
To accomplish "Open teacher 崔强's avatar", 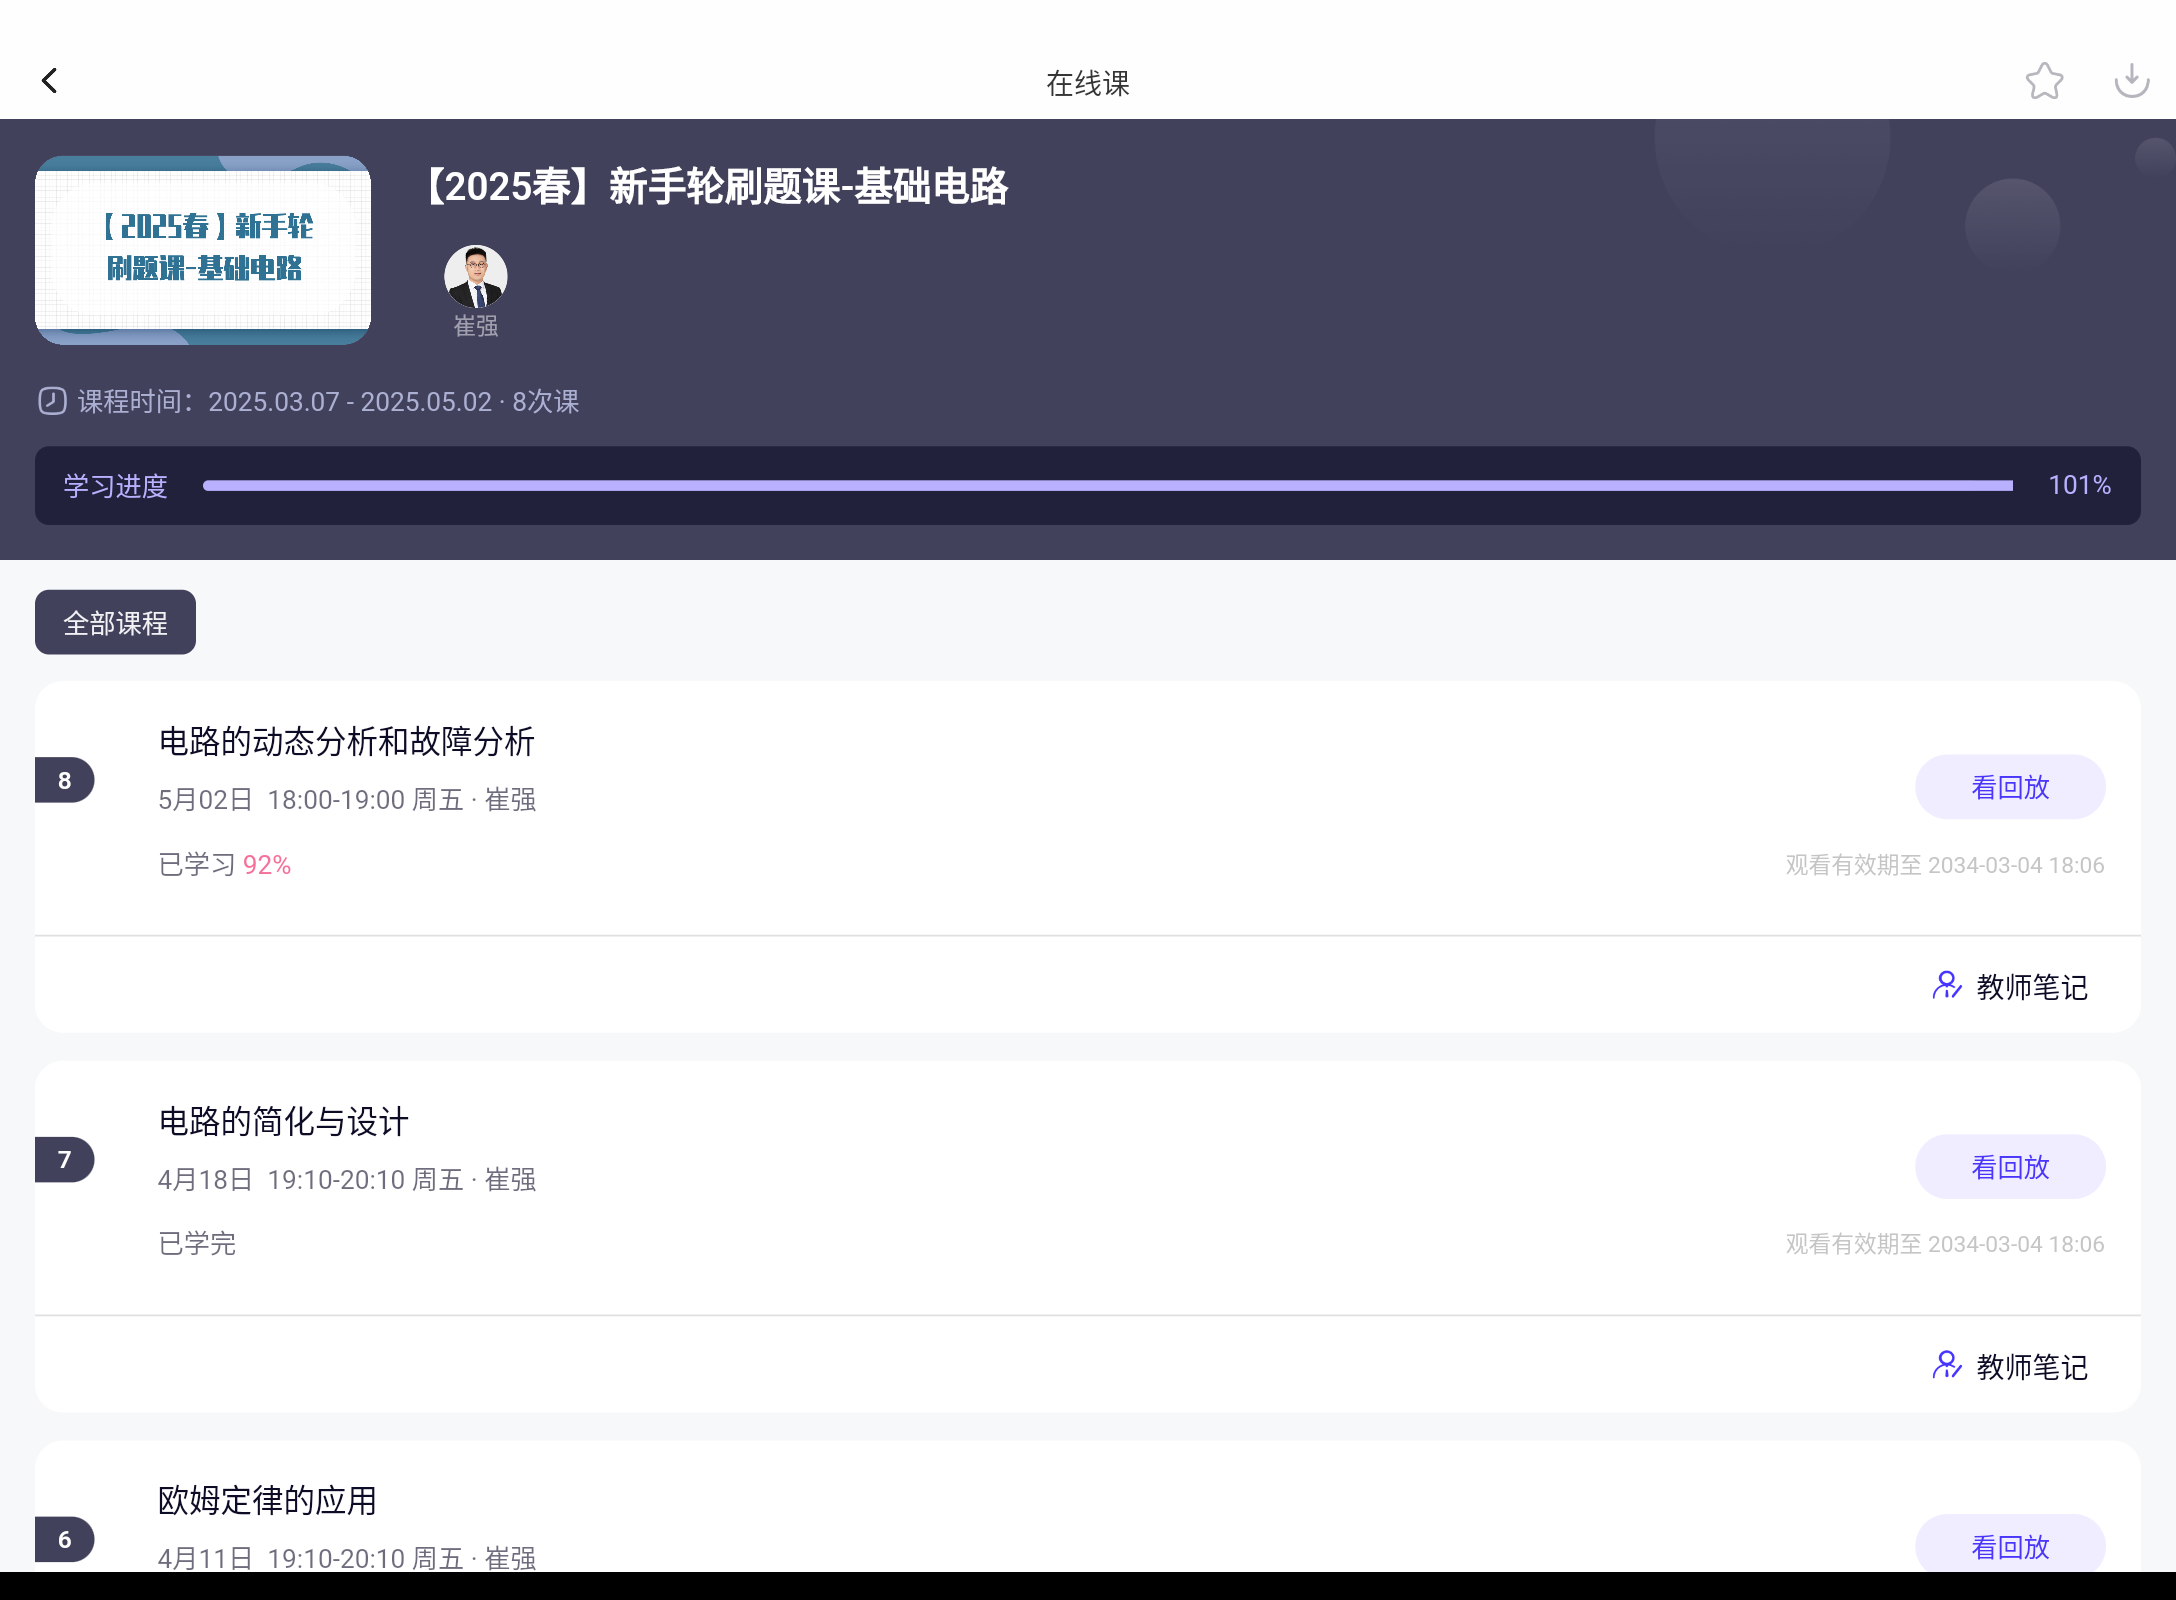I will tap(476, 276).
